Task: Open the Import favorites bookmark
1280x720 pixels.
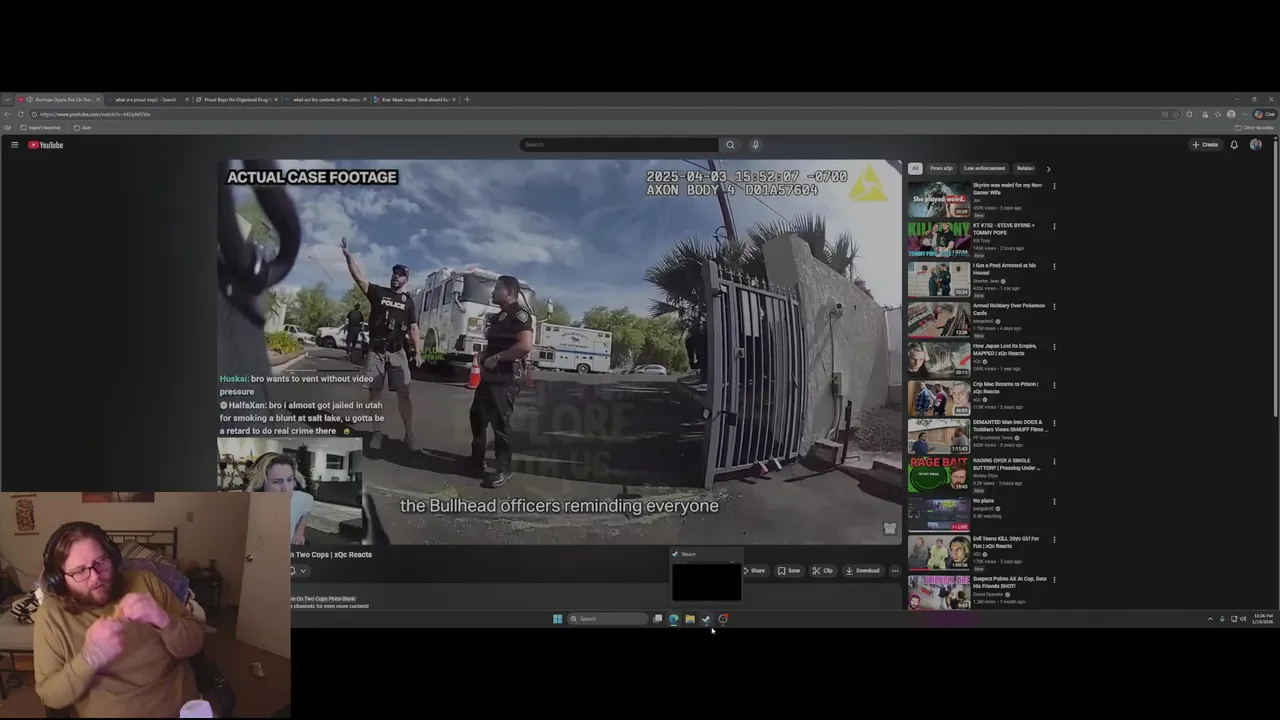Action: (x=41, y=128)
